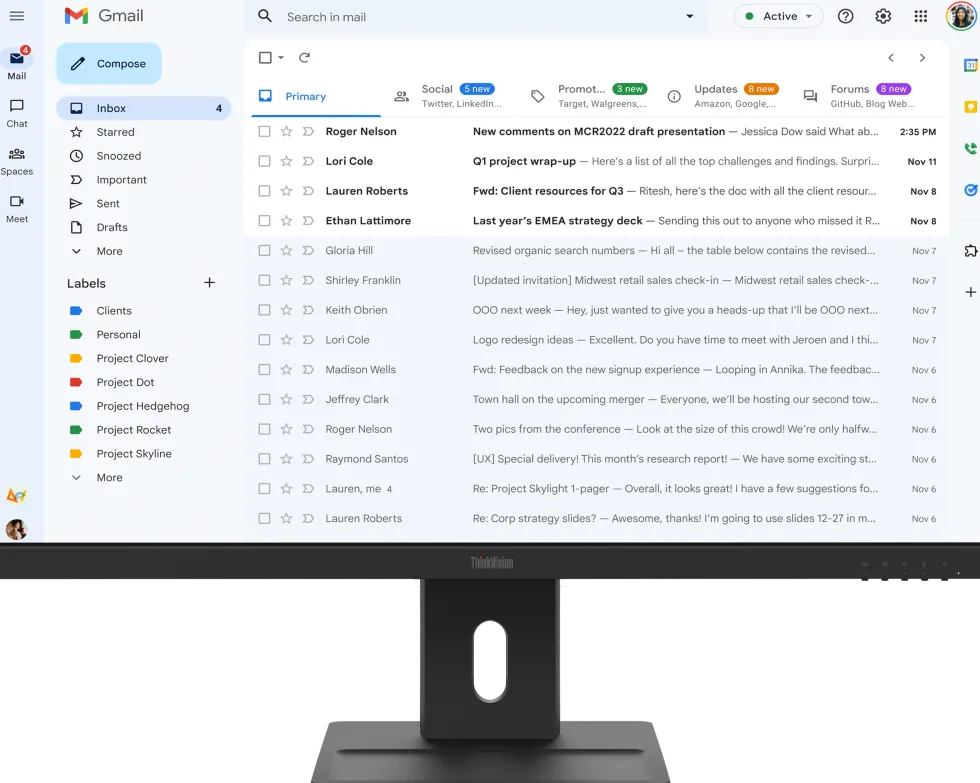This screenshot has height=783, width=980.
Task: Open the Promotions tab
Action: [x=588, y=96]
